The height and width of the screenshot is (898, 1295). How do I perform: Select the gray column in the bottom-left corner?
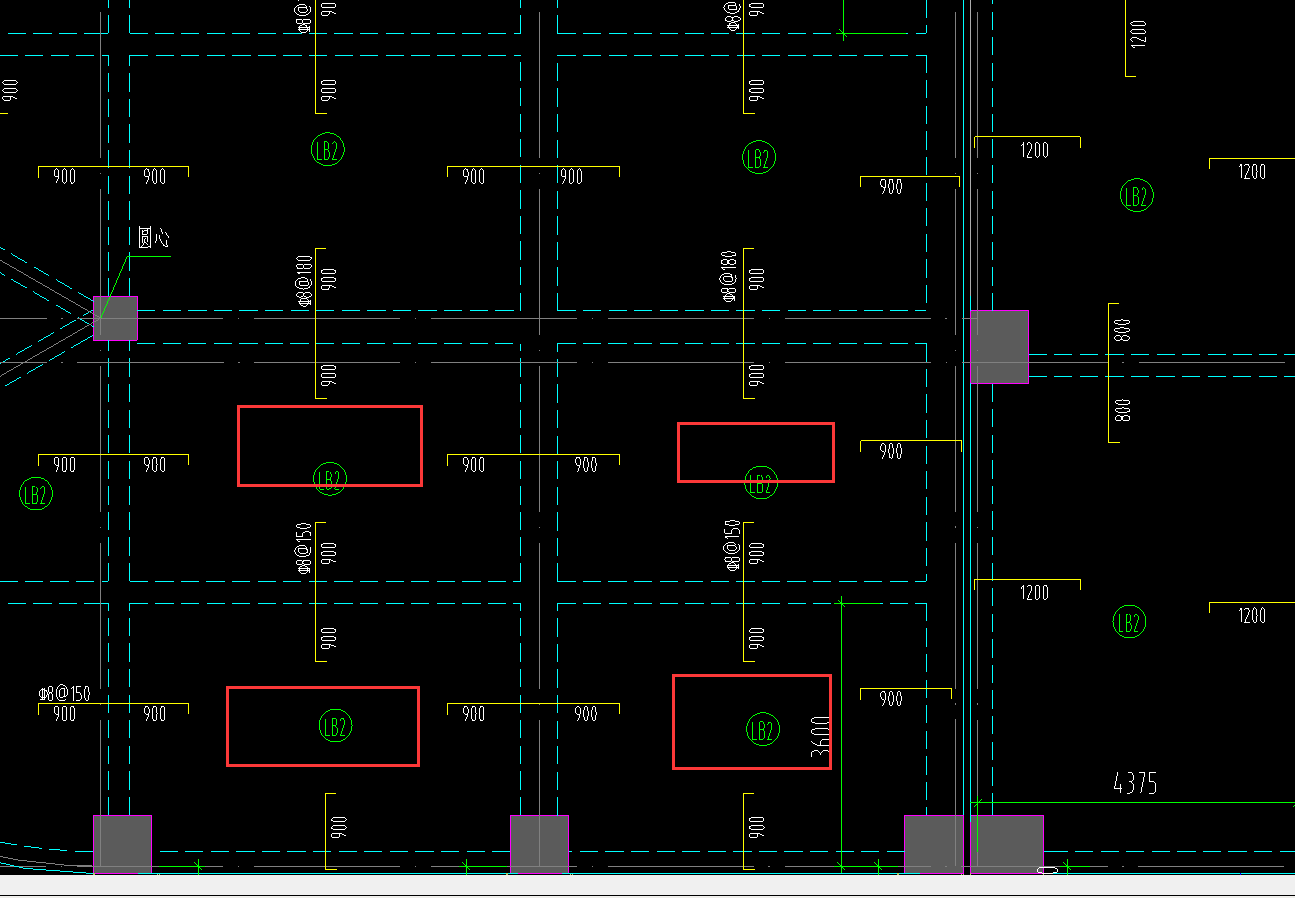point(122,844)
